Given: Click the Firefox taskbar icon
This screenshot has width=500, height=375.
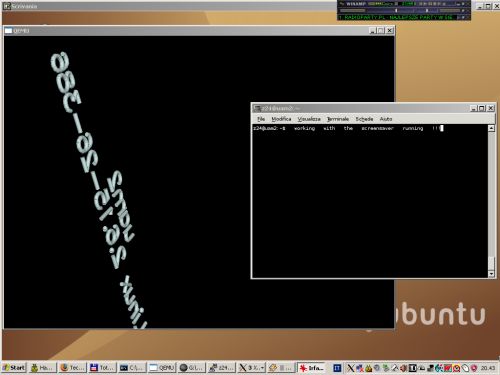Looking at the screenshot, I should 64,368.
